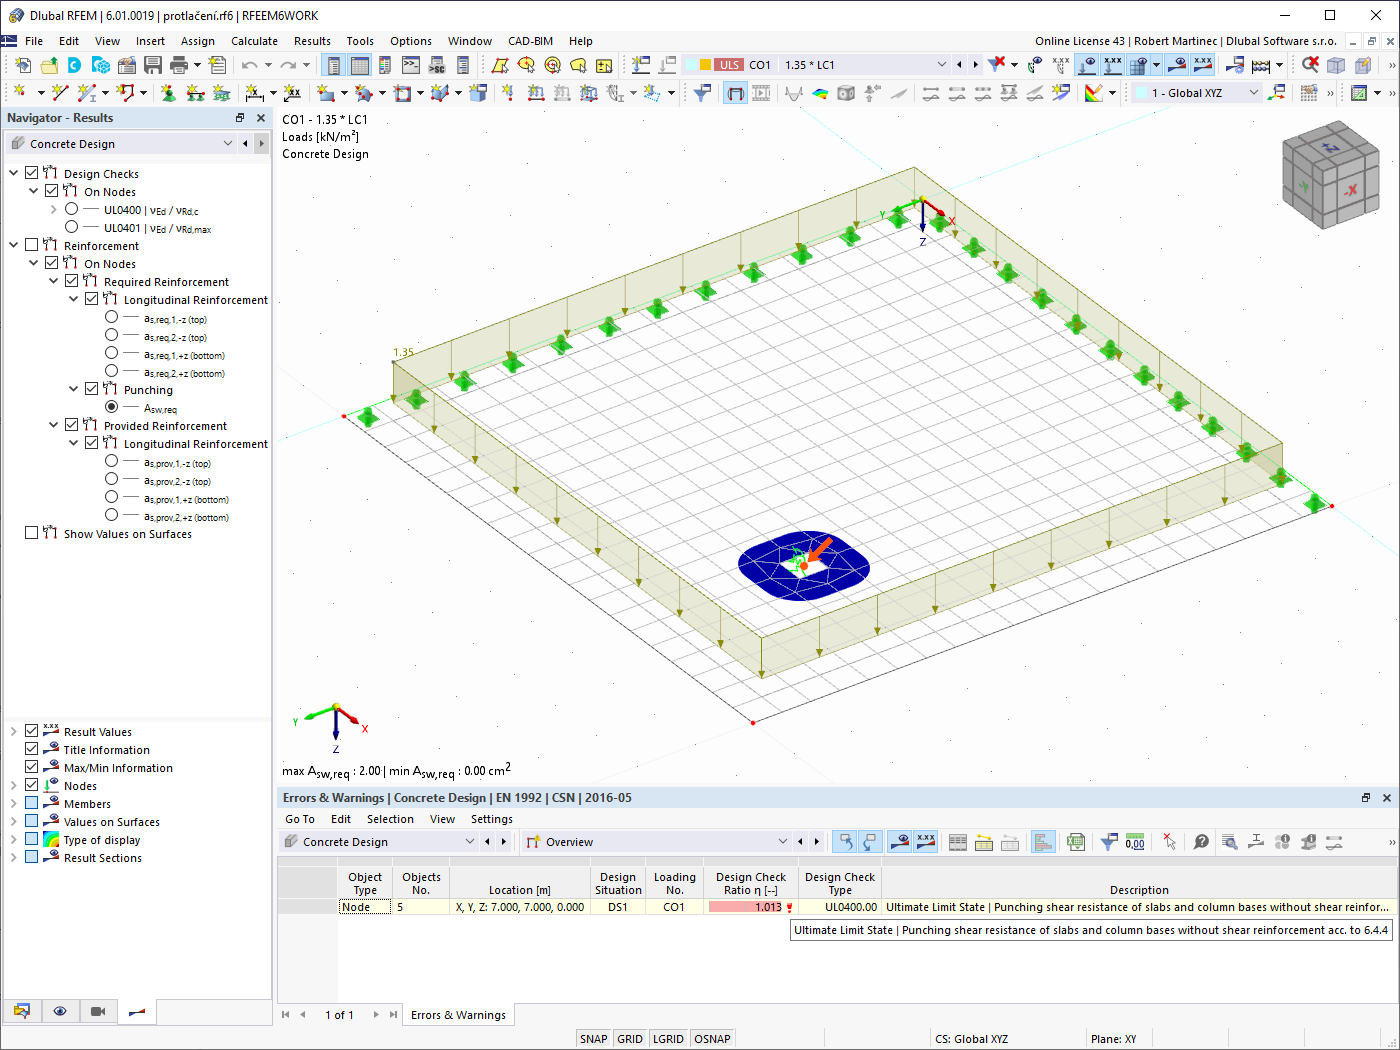Image resolution: width=1400 pixels, height=1050 pixels.
Task: Open the script console icon
Action: (x=411, y=65)
